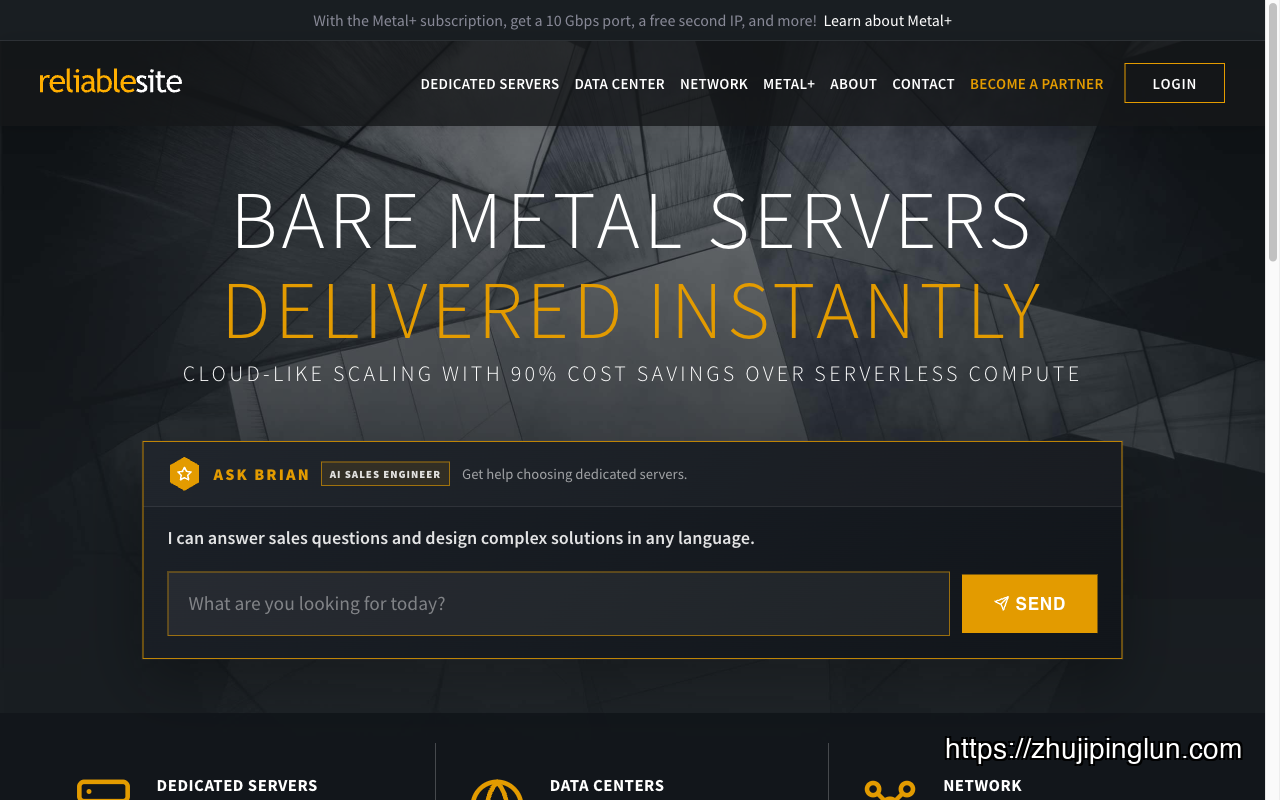The image size is (1280, 800).
Task: Click the Ask Brian star hexagon icon
Action: click(184, 474)
